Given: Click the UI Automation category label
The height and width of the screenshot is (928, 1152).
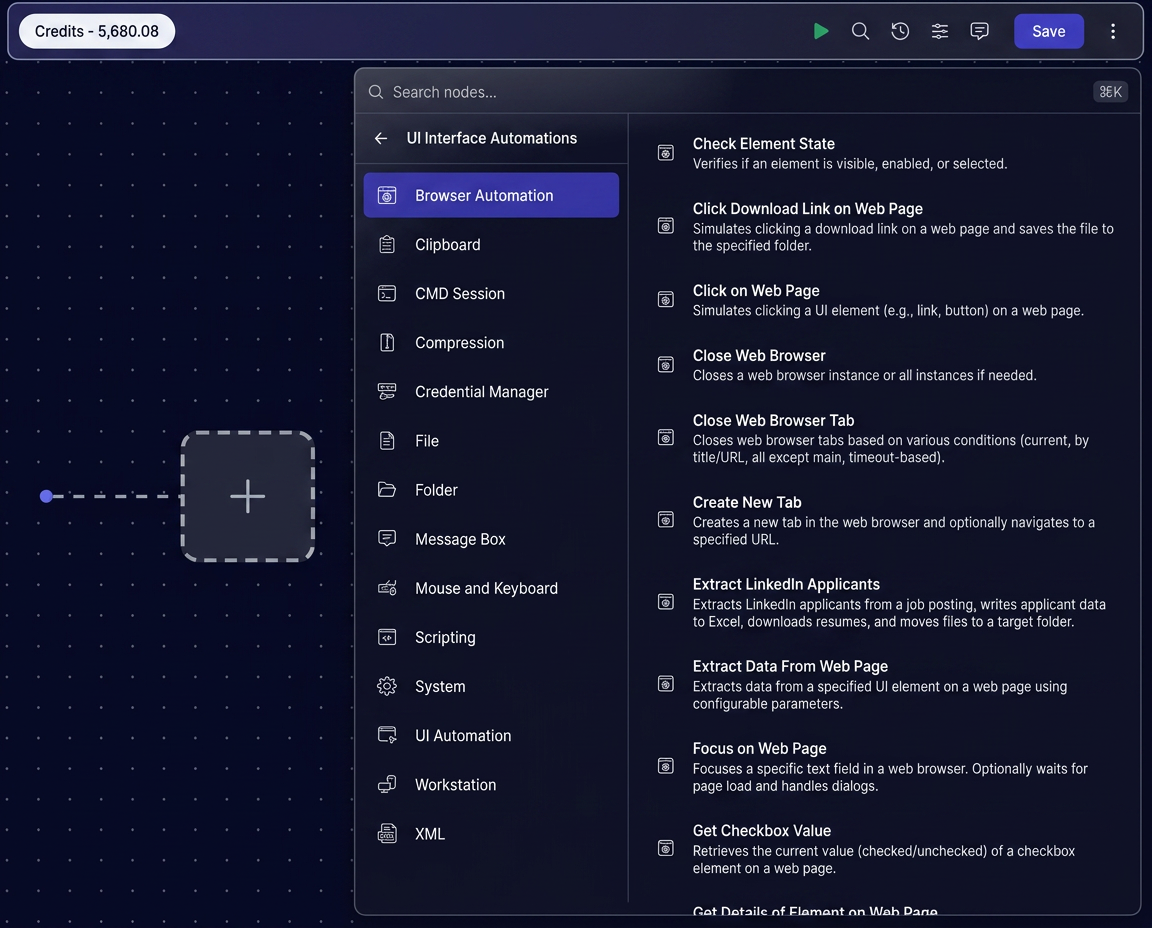Looking at the screenshot, I should pyautogui.click(x=463, y=735).
